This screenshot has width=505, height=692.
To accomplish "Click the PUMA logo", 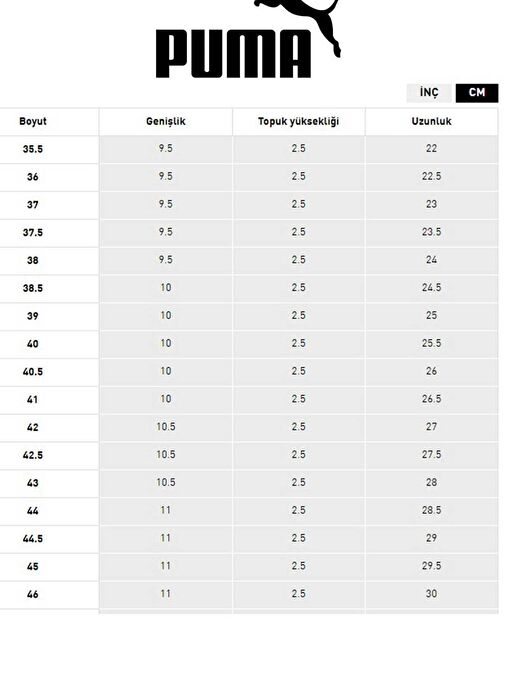I will pyautogui.click(x=248, y=39).
